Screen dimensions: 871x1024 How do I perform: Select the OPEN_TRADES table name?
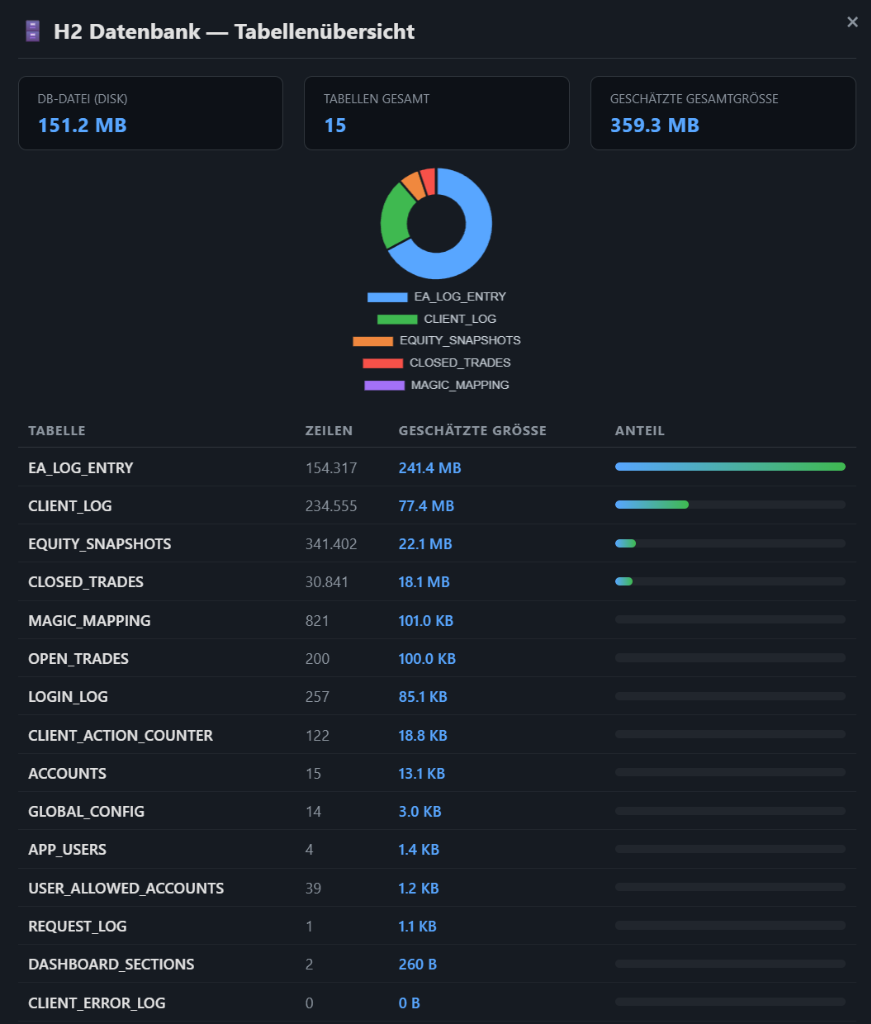point(78,659)
